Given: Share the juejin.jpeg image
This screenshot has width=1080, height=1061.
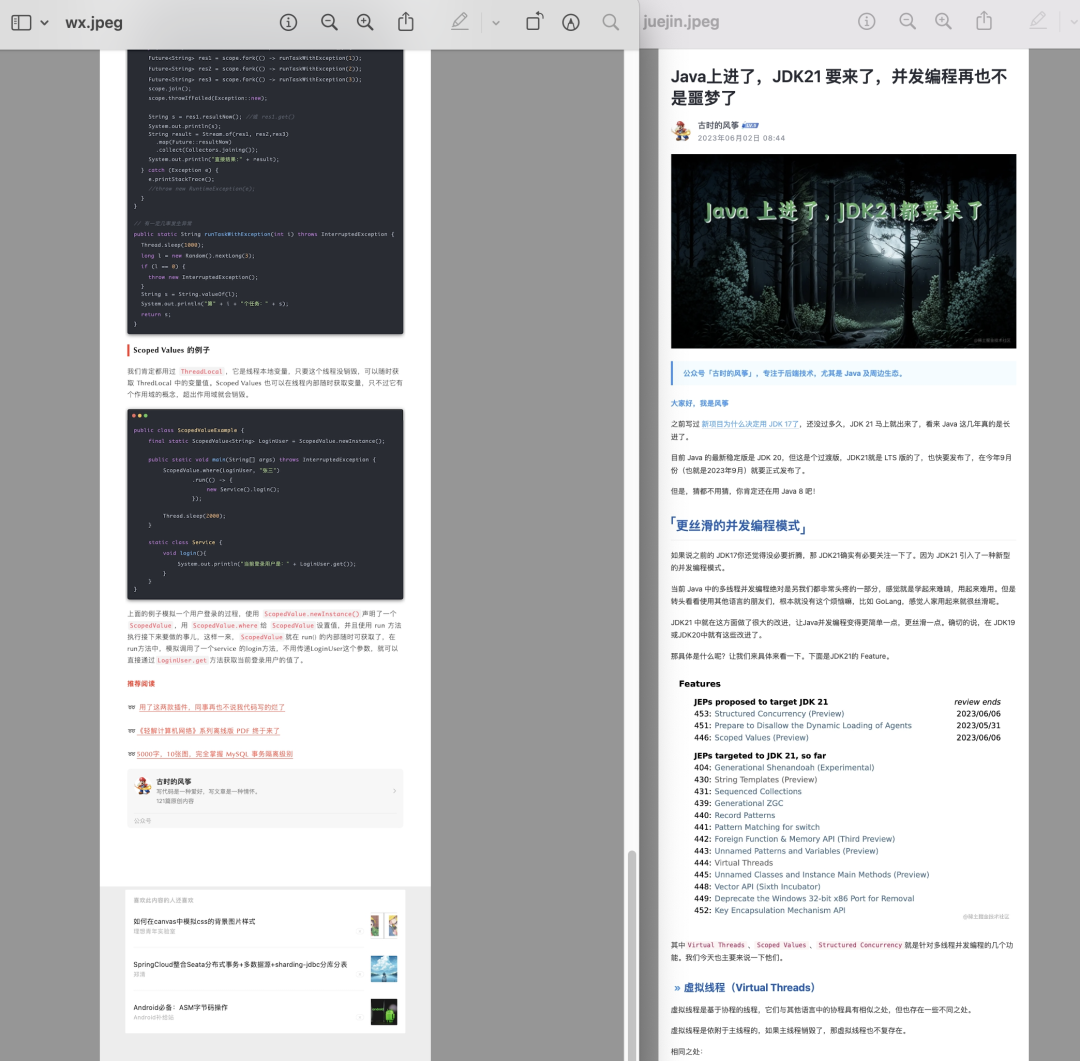Looking at the screenshot, I should pyautogui.click(x=984, y=21).
